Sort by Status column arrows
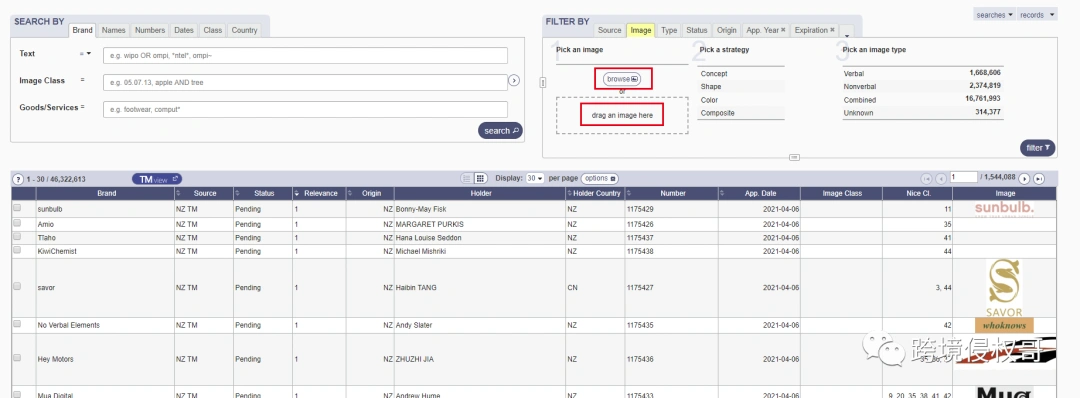 click(x=238, y=193)
